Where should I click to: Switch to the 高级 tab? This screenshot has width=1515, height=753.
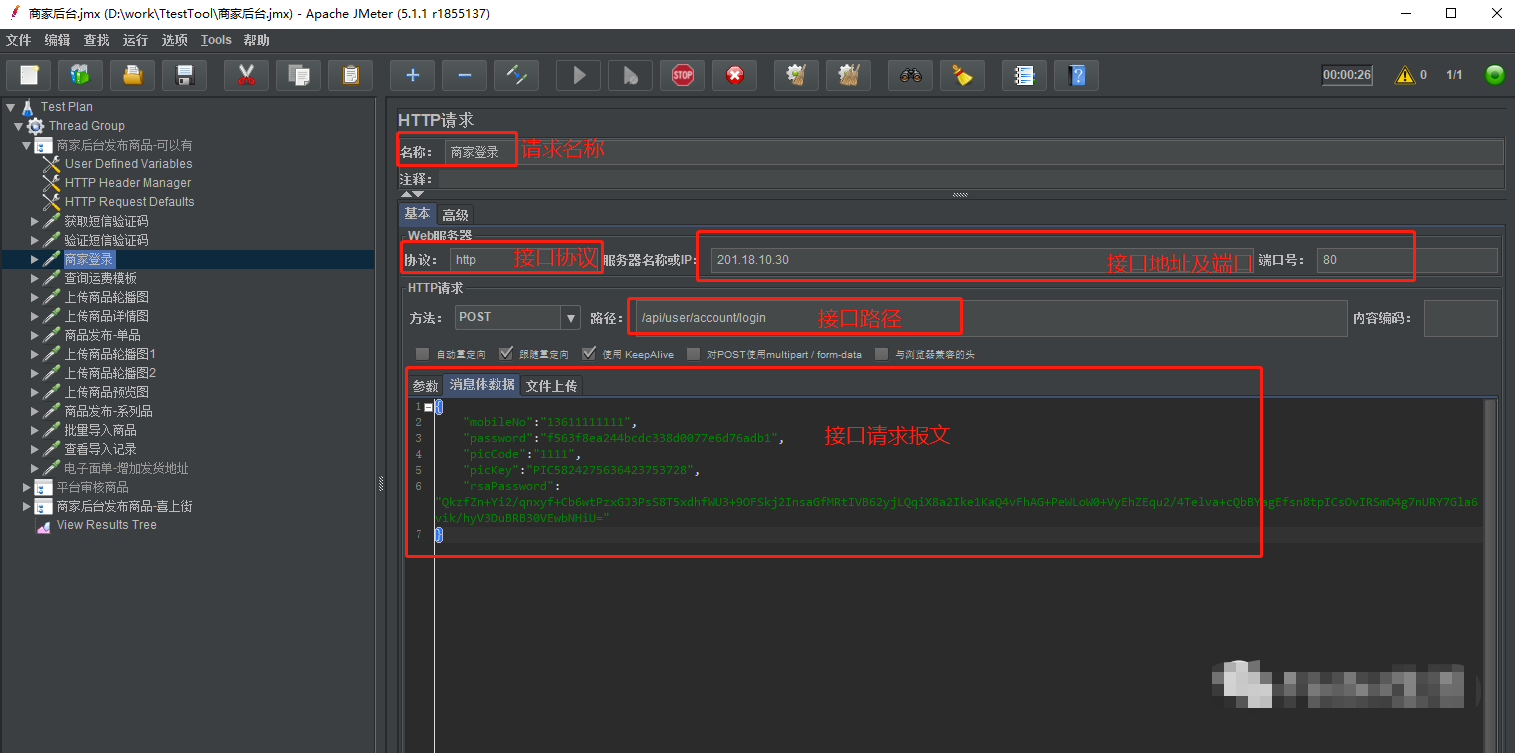click(455, 215)
